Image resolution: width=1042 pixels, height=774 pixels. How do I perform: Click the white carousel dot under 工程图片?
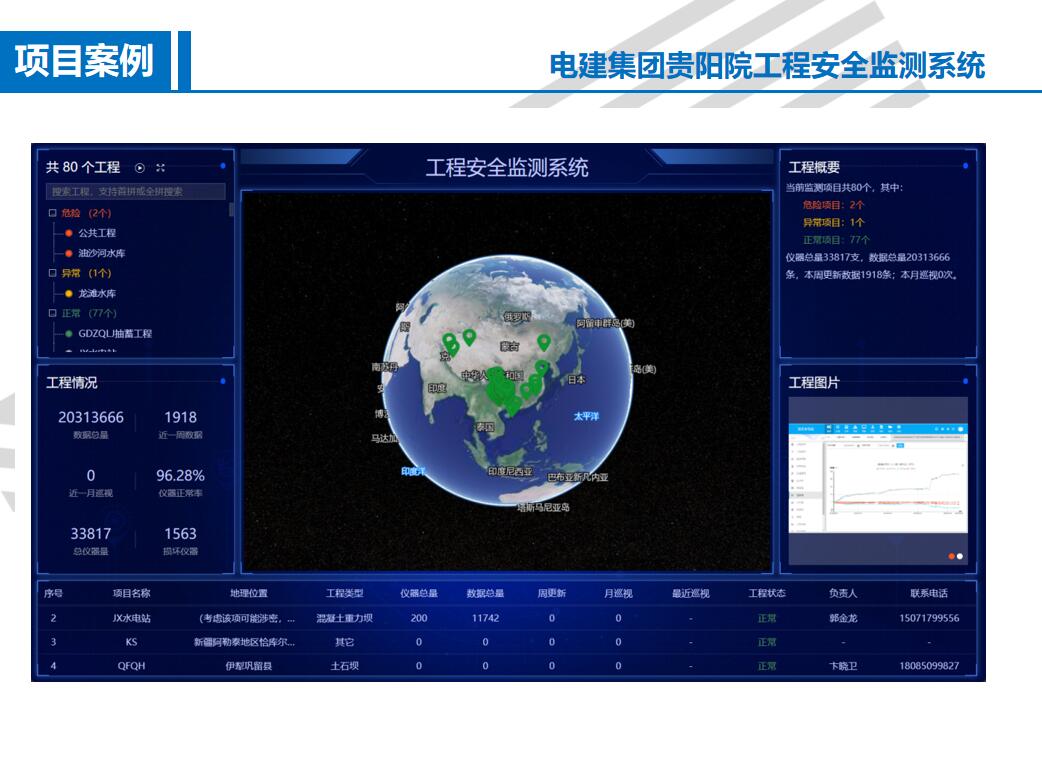[960, 556]
